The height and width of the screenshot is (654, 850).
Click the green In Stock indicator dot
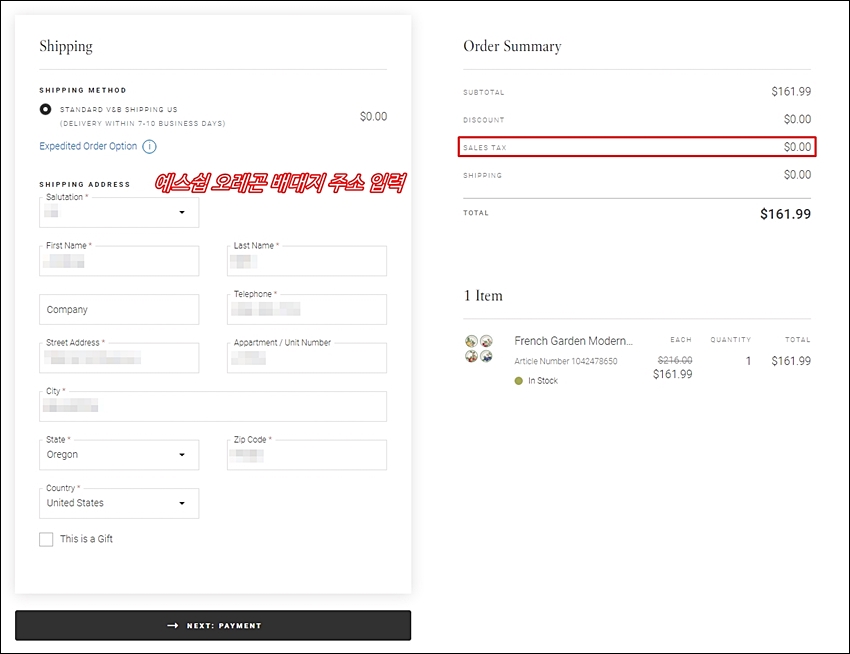click(x=518, y=381)
